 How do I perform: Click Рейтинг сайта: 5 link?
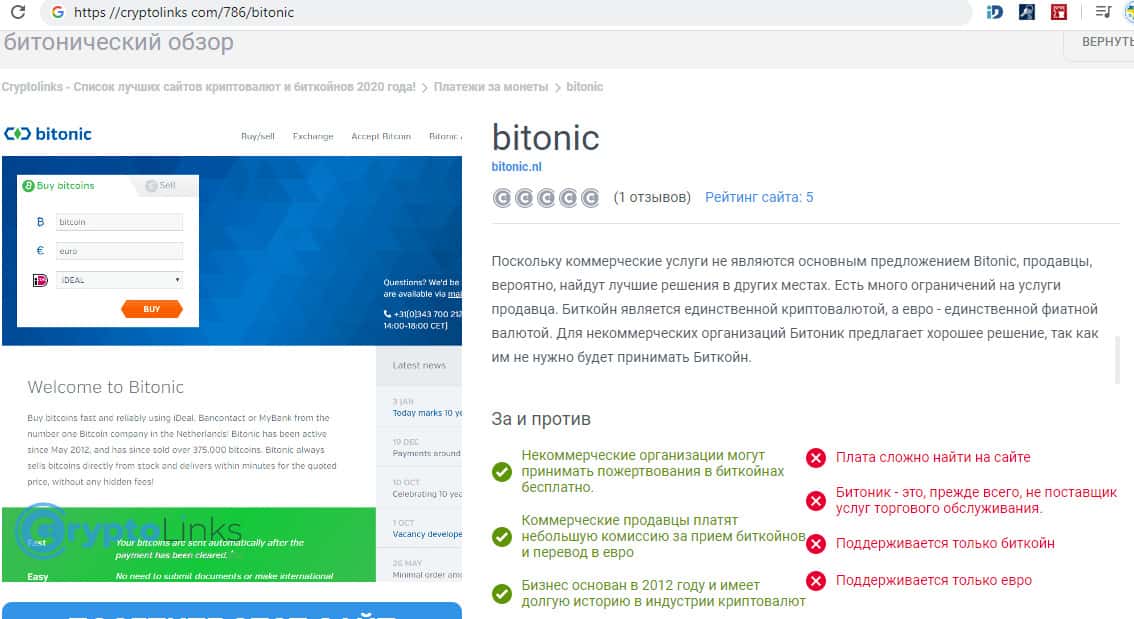(759, 197)
